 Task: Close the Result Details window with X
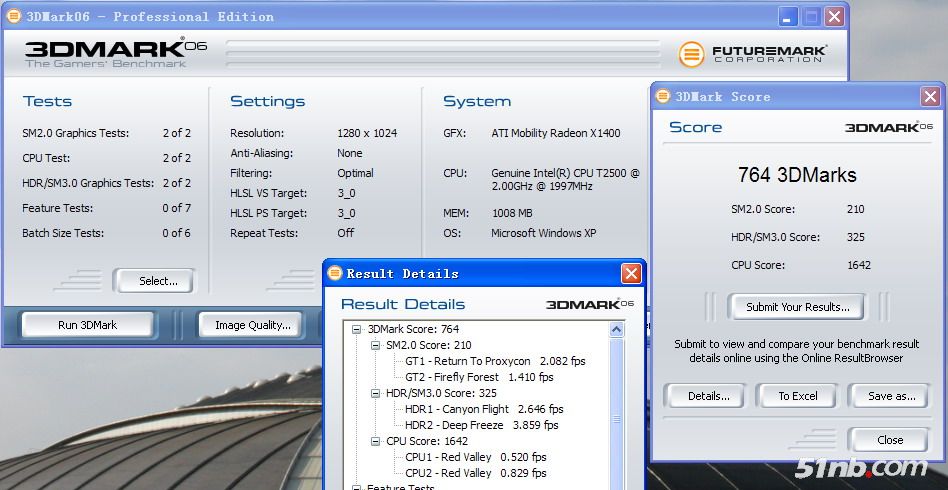(631, 273)
